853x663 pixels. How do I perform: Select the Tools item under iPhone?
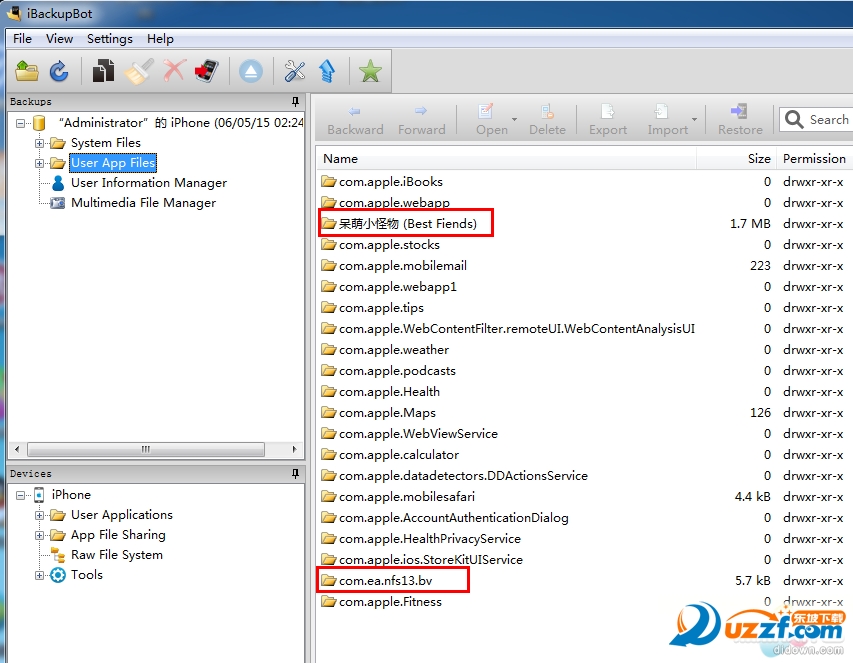(x=86, y=575)
